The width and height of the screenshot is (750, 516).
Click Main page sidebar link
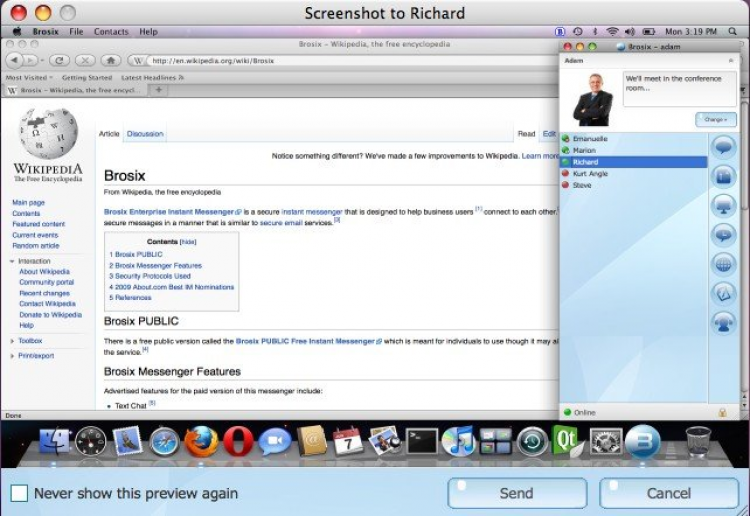28,203
